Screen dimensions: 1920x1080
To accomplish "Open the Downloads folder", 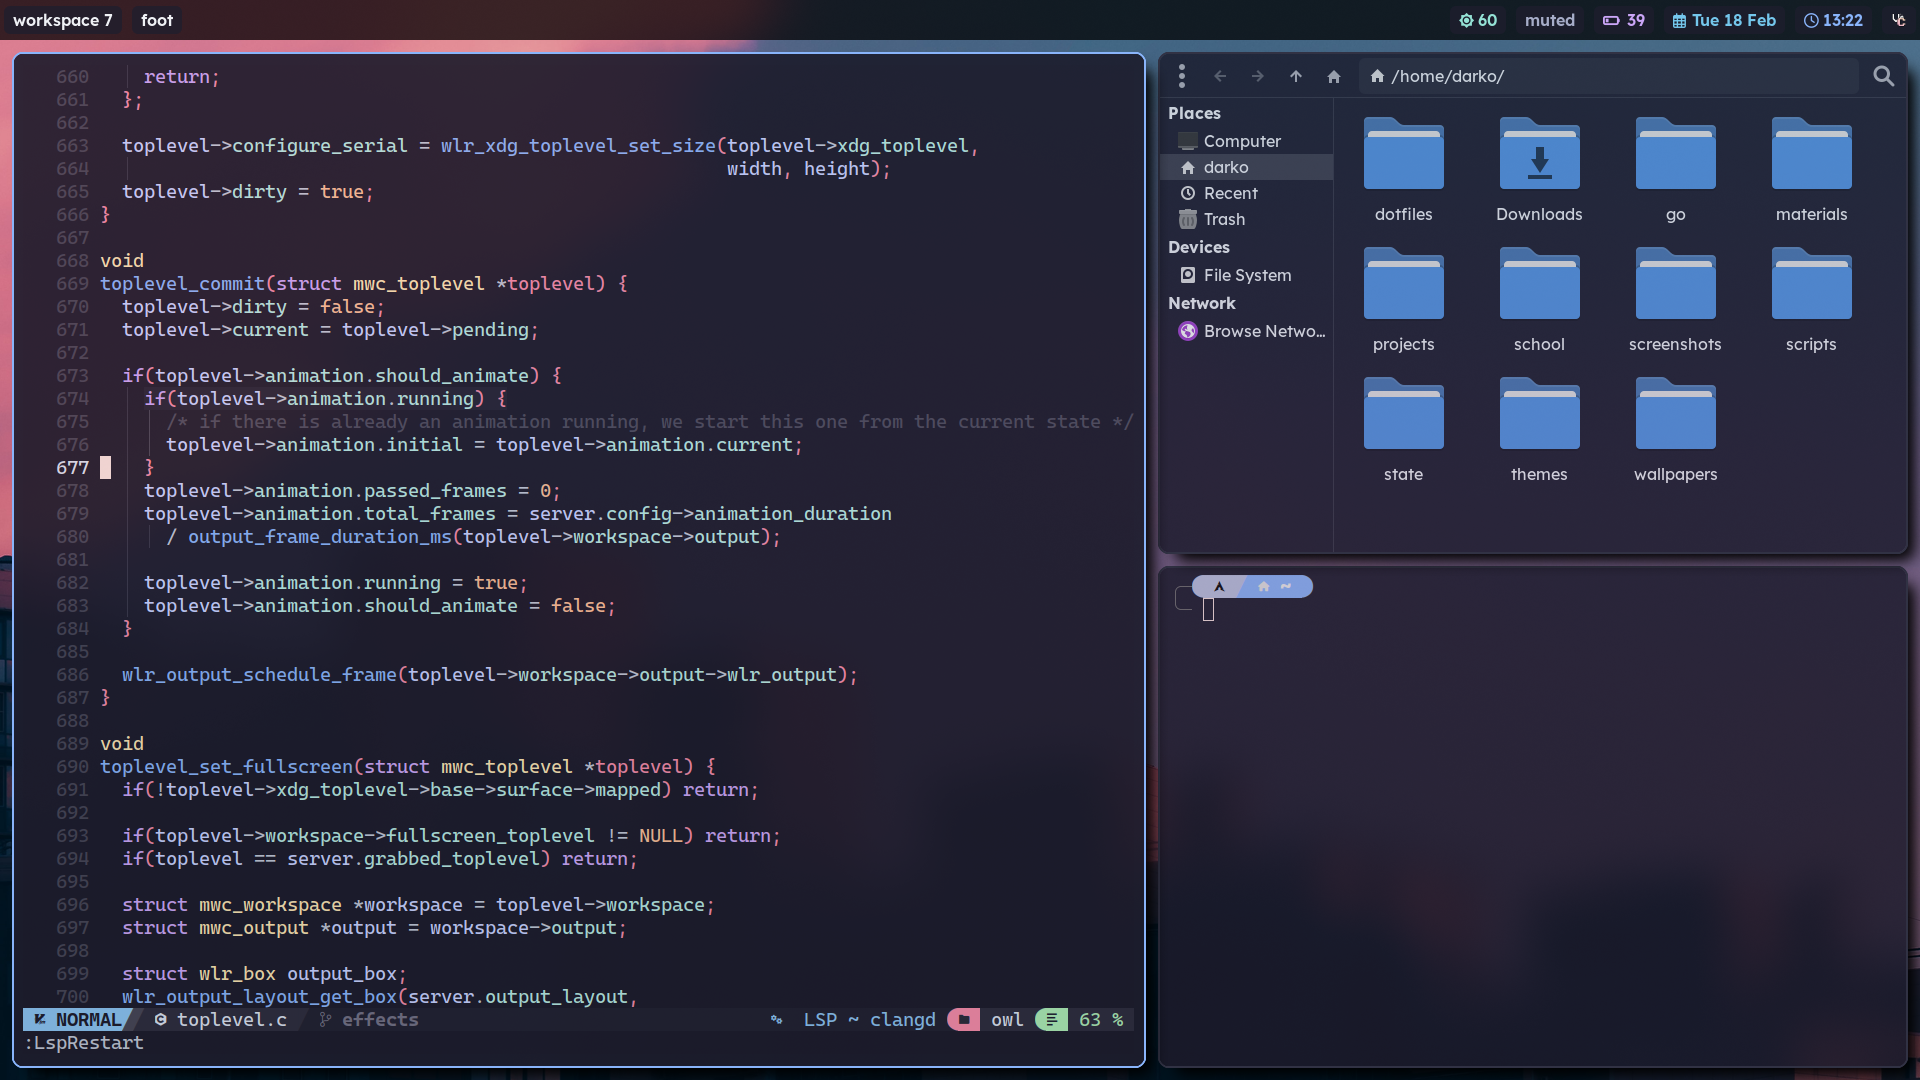I will pos(1540,171).
